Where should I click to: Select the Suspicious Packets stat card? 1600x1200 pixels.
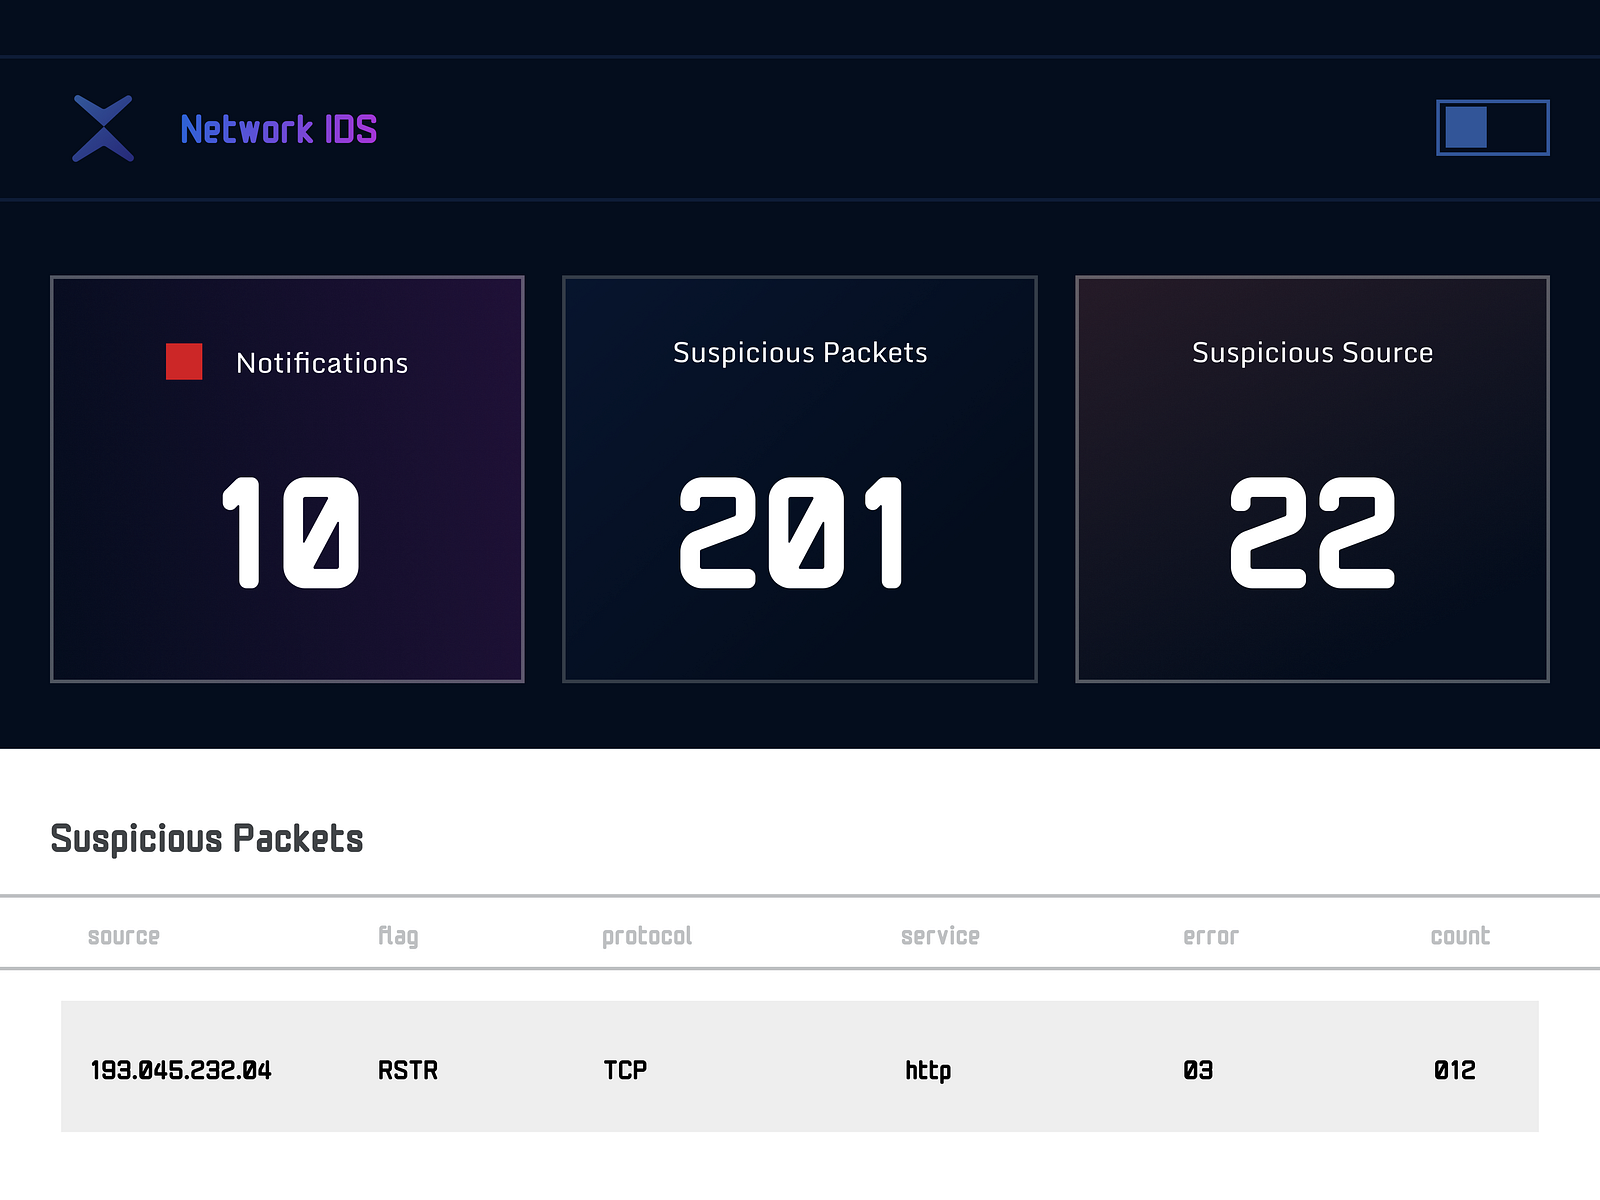point(800,478)
